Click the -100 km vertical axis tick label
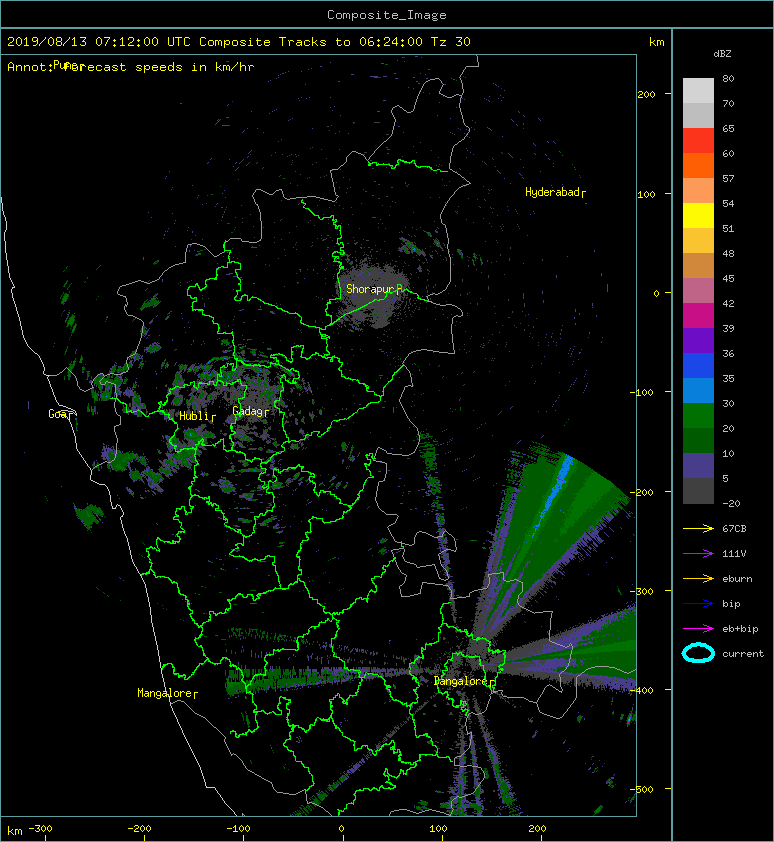 [x=642, y=393]
